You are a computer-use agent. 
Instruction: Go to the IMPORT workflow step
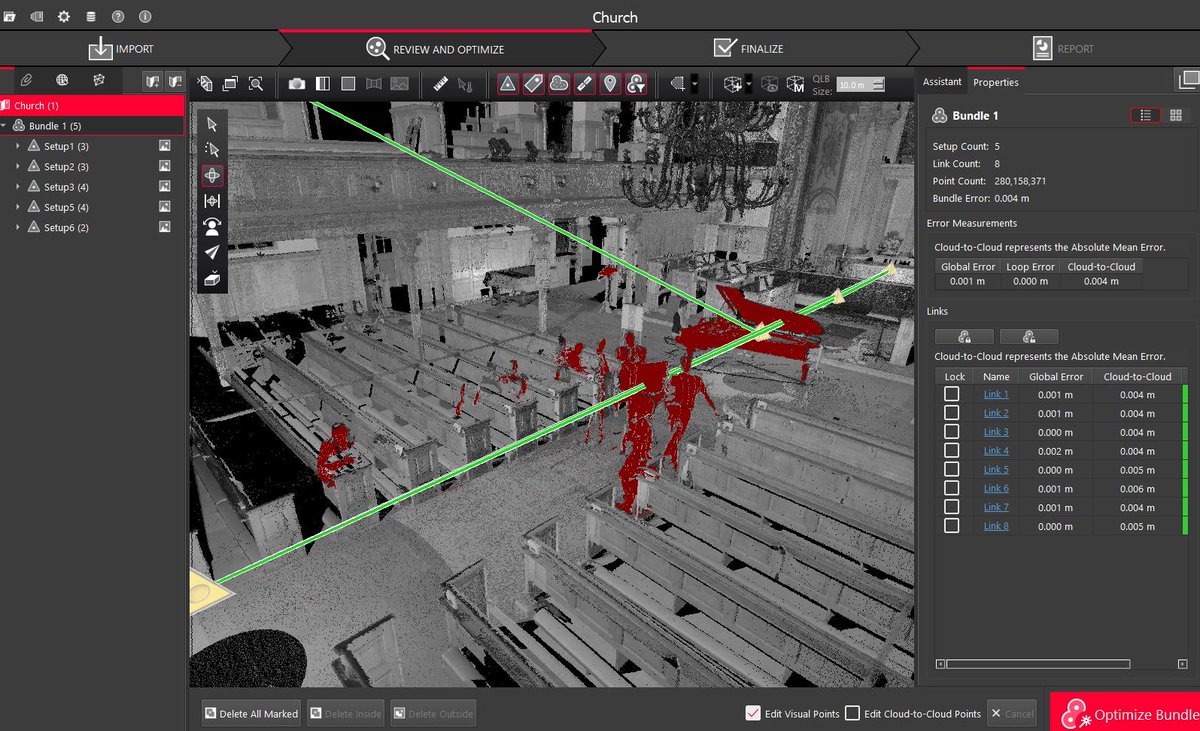(x=121, y=48)
